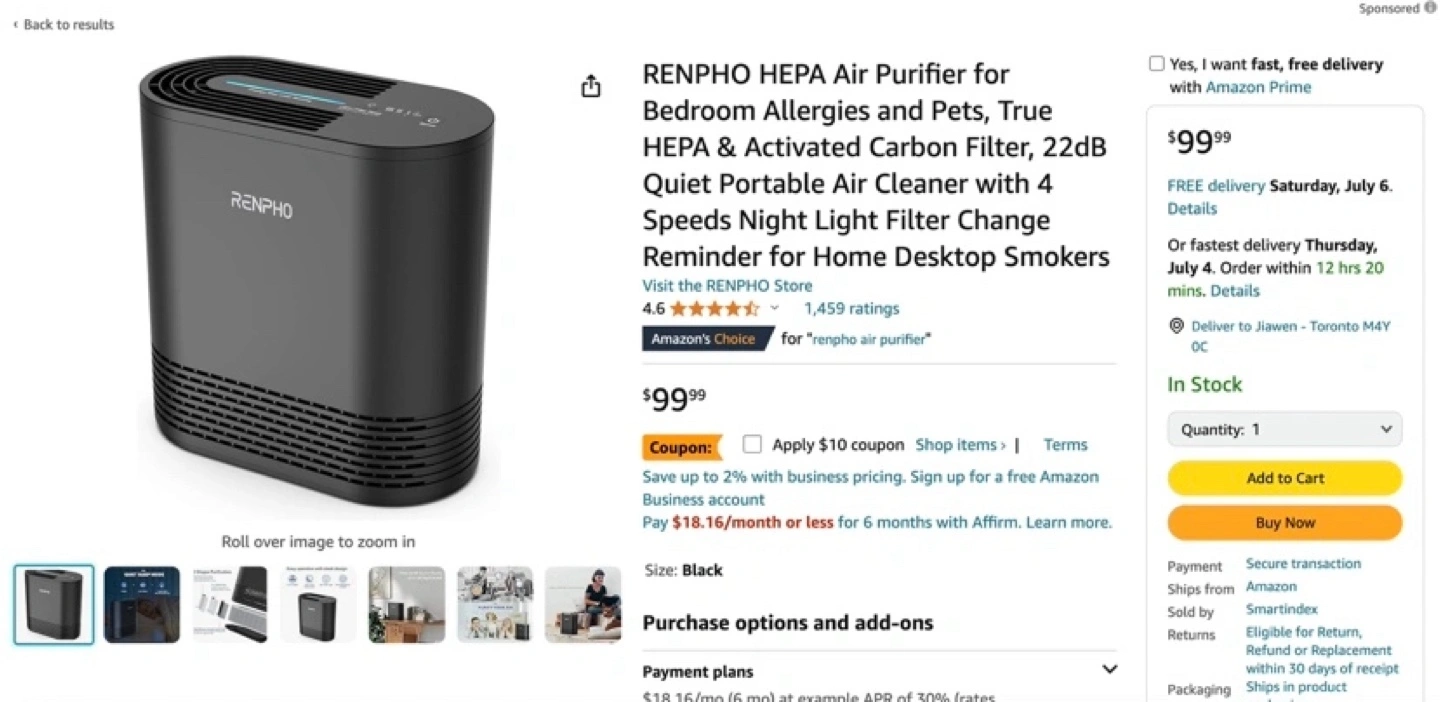The height and width of the screenshot is (702, 1440).
Task: Click the share icon beside product image
Action: click(591, 86)
